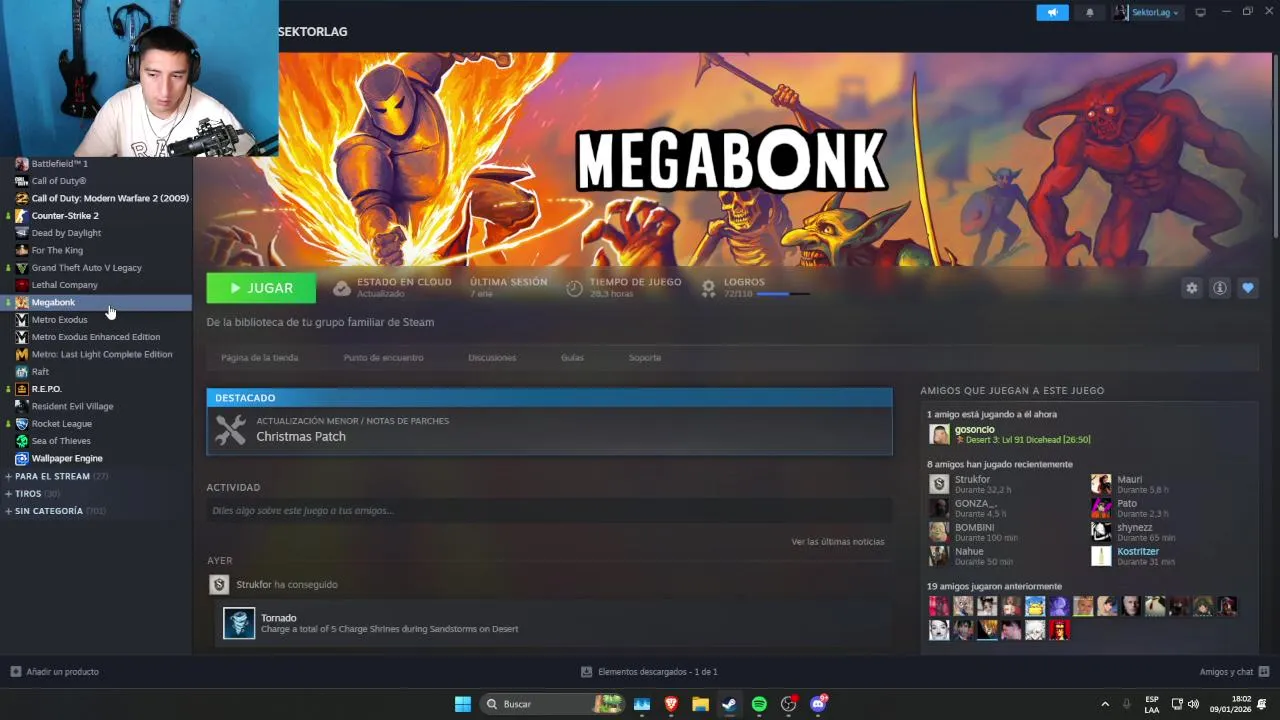
Task: Show hidden system tray icons chevron
Action: coord(1105,704)
